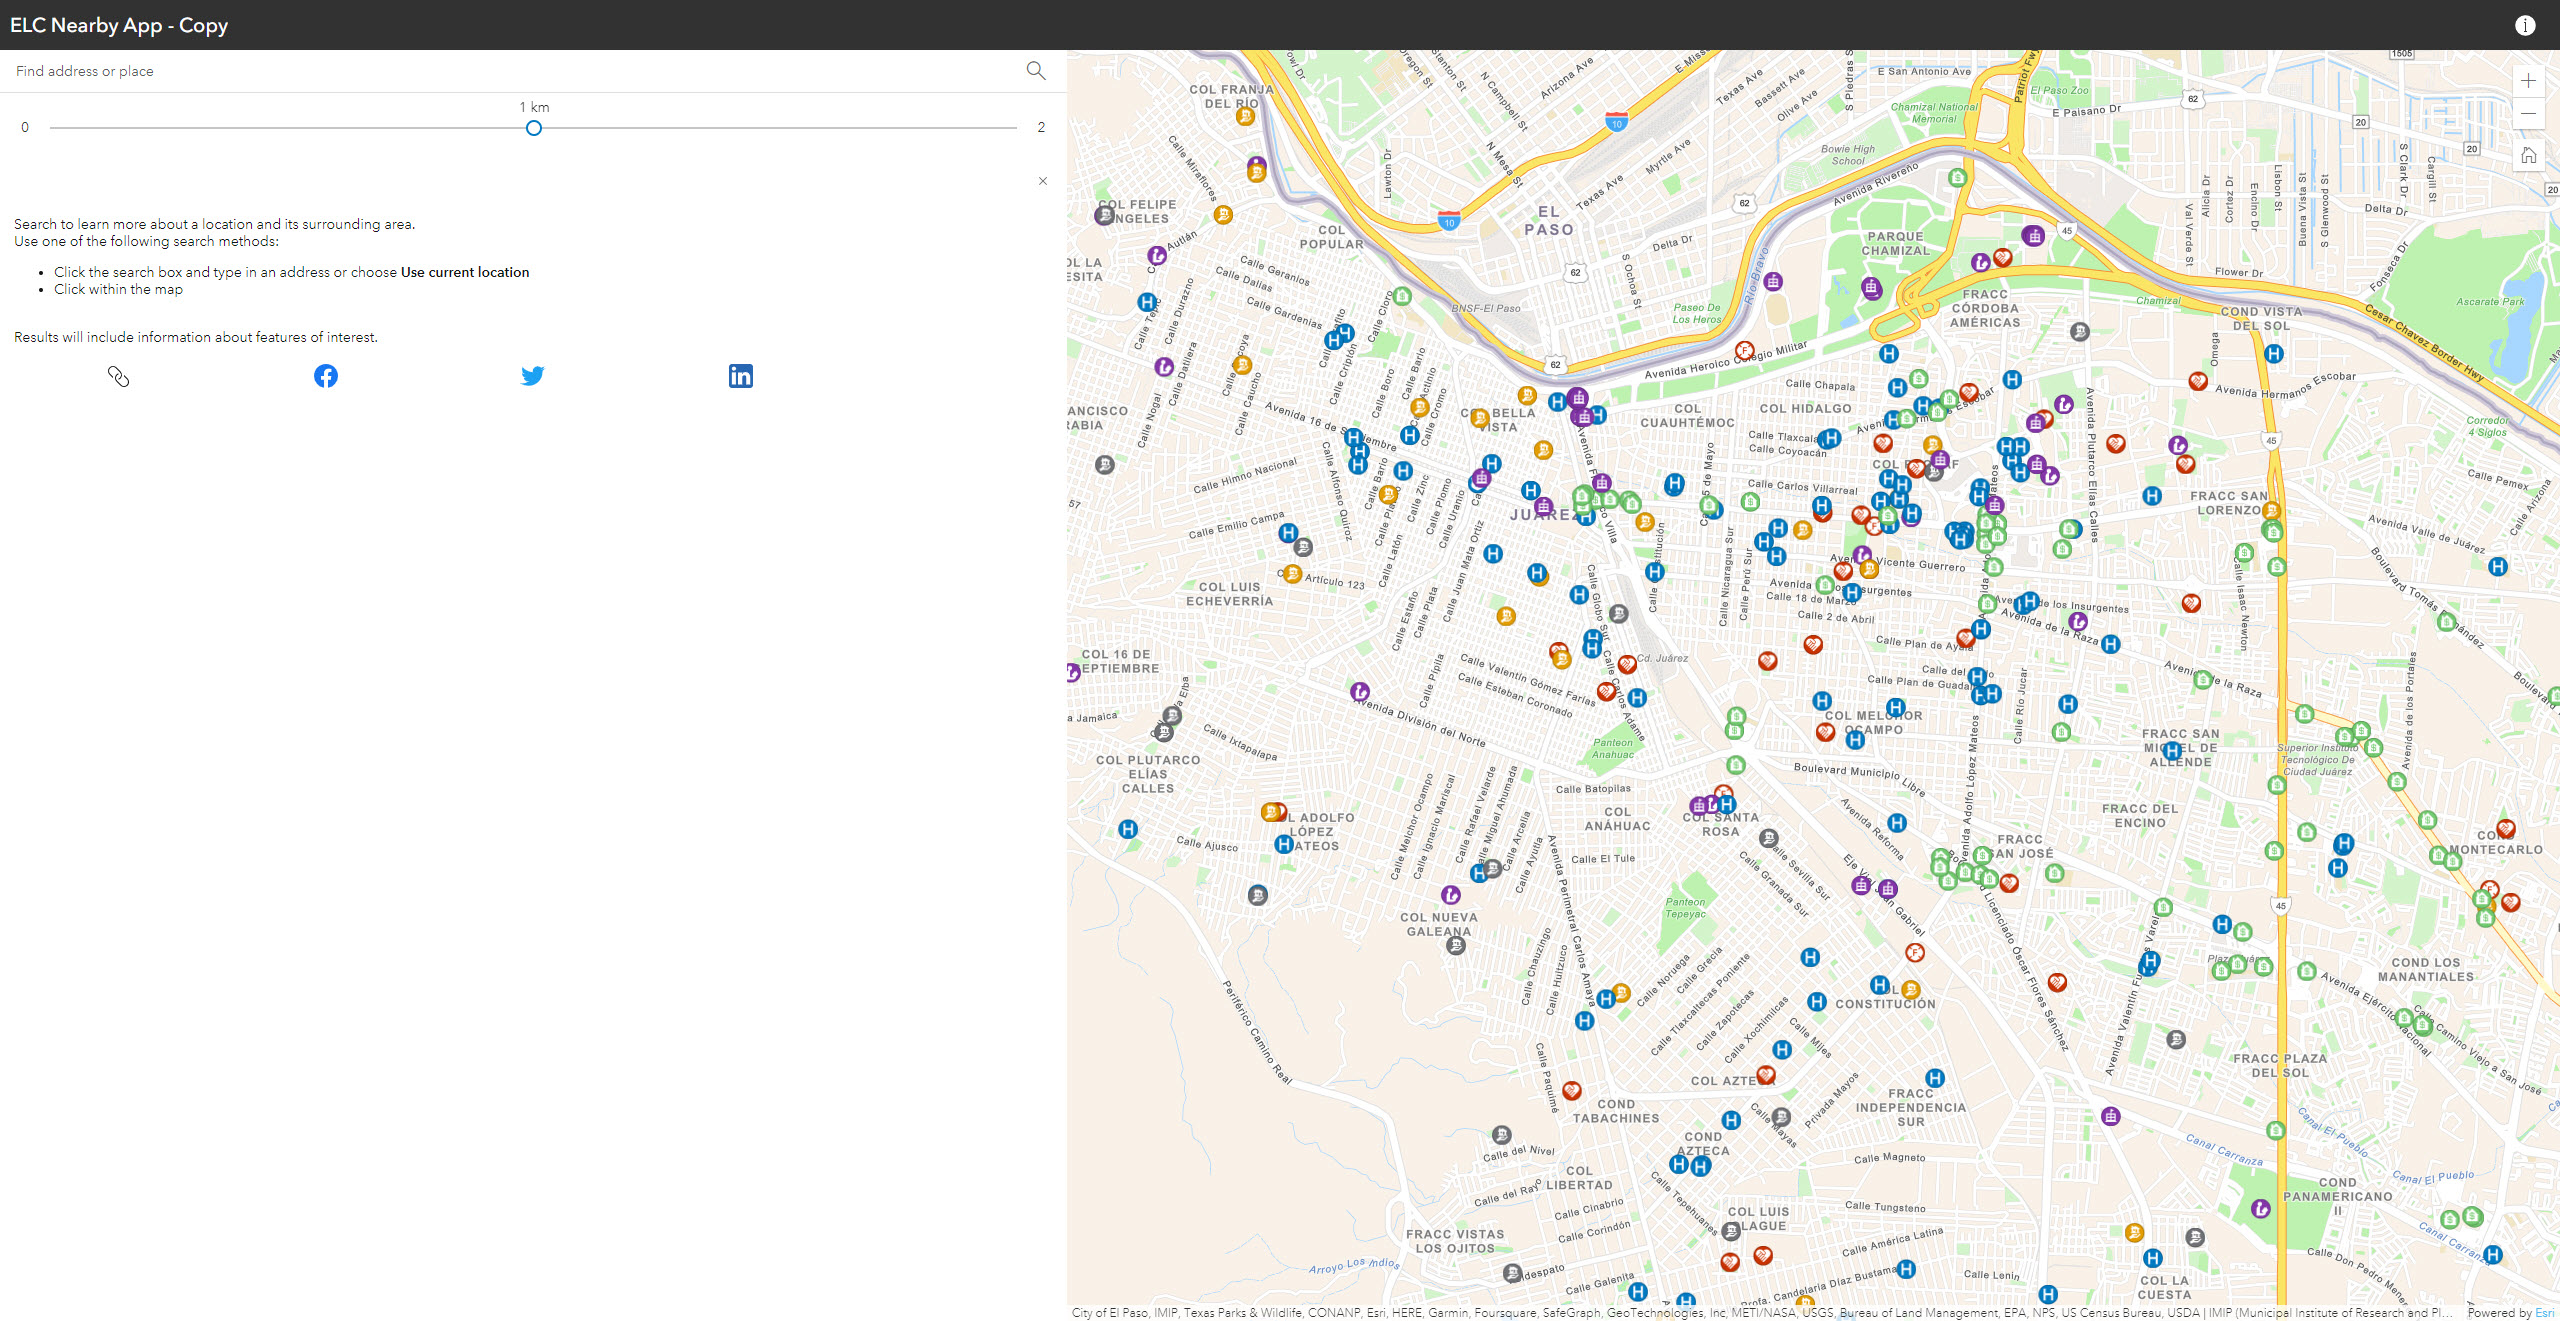The height and width of the screenshot is (1321, 2560).
Task: Select red heart marker above COL MONTECARLO
Action: click(x=2506, y=829)
